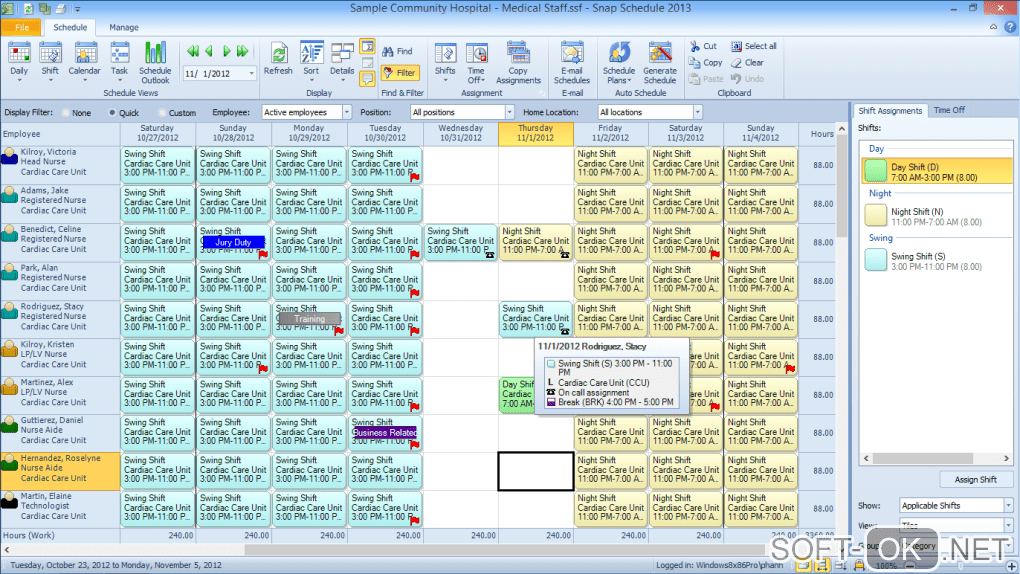The width and height of the screenshot is (1020, 574).
Task: Open the date picker dropdown
Action: (x=251, y=74)
